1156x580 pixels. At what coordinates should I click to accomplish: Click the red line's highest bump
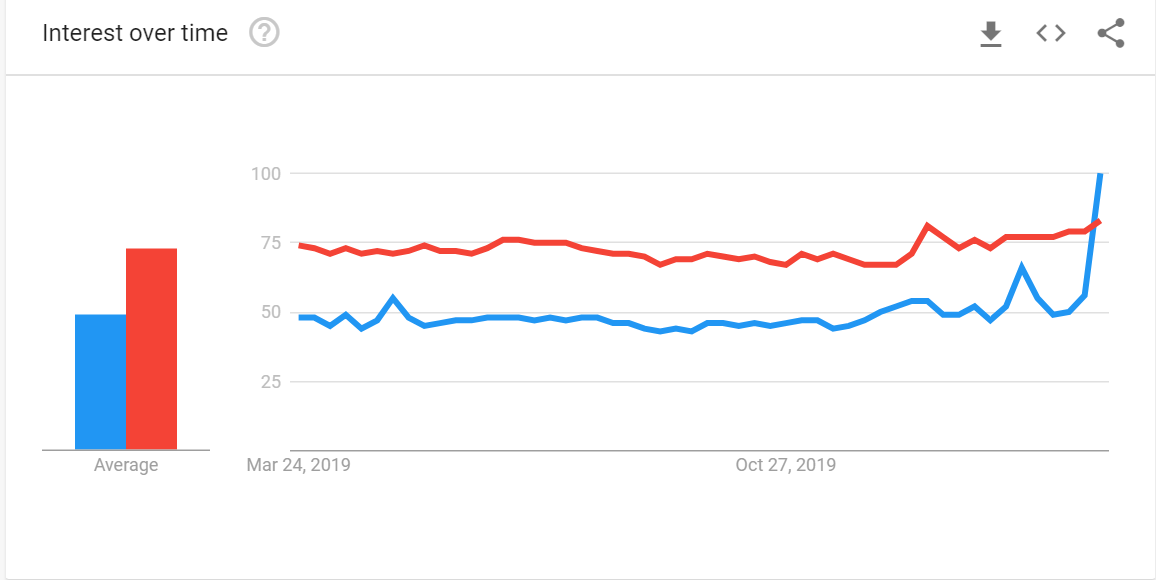928,226
